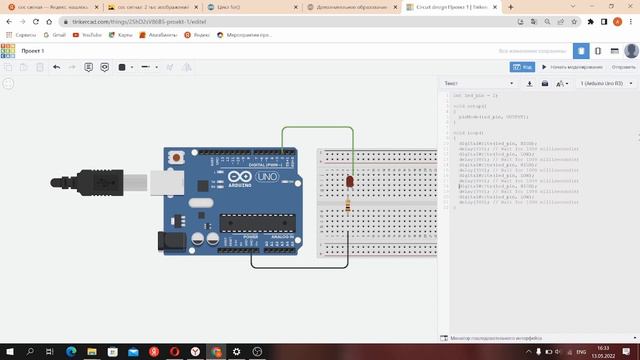Switch to schematic view icon
The width and height of the screenshot is (640, 360).
[598, 51]
